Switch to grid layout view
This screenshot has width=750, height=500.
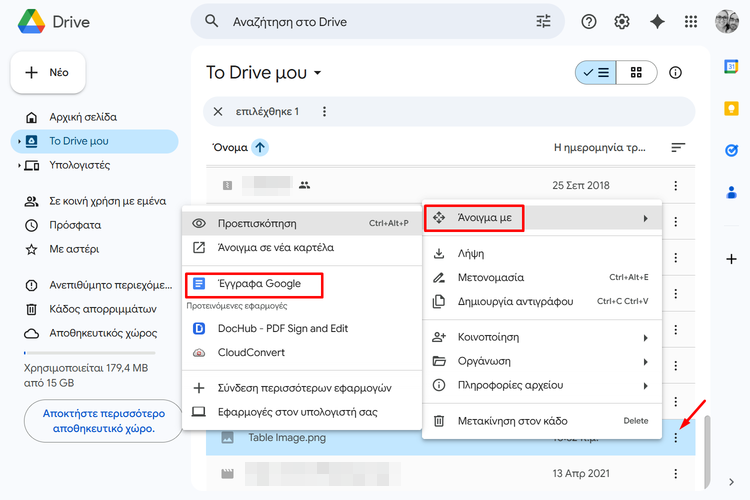coord(637,73)
